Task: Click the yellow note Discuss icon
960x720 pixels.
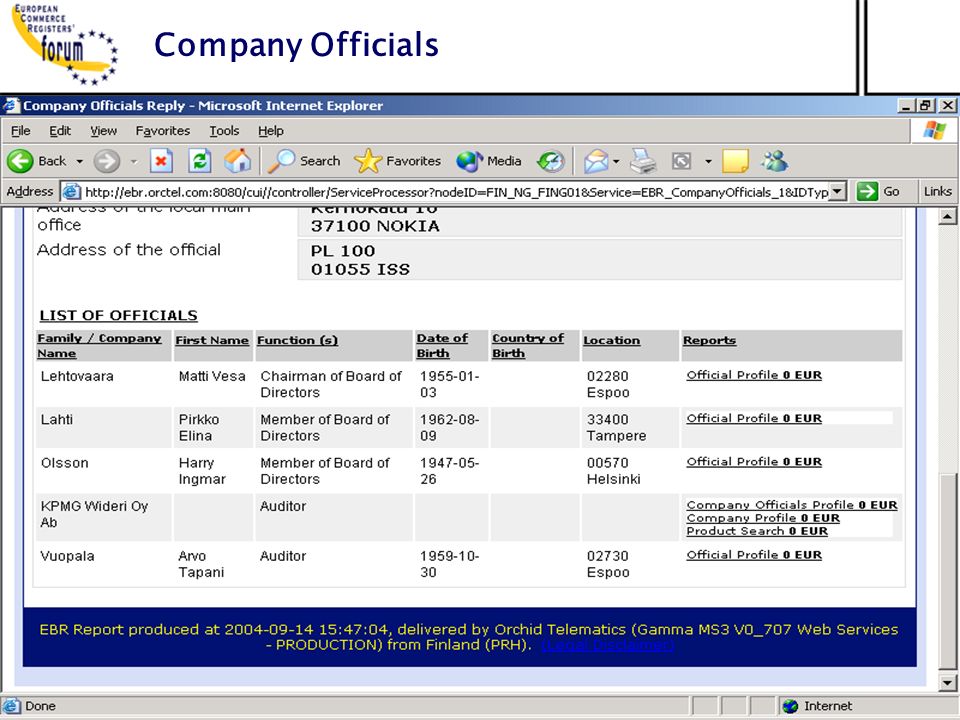Action: coord(735,161)
